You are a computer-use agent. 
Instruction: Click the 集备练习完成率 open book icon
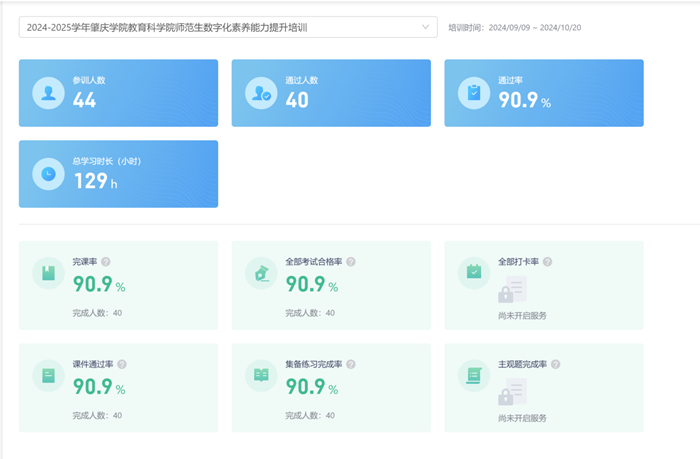pyautogui.click(x=261, y=375)
